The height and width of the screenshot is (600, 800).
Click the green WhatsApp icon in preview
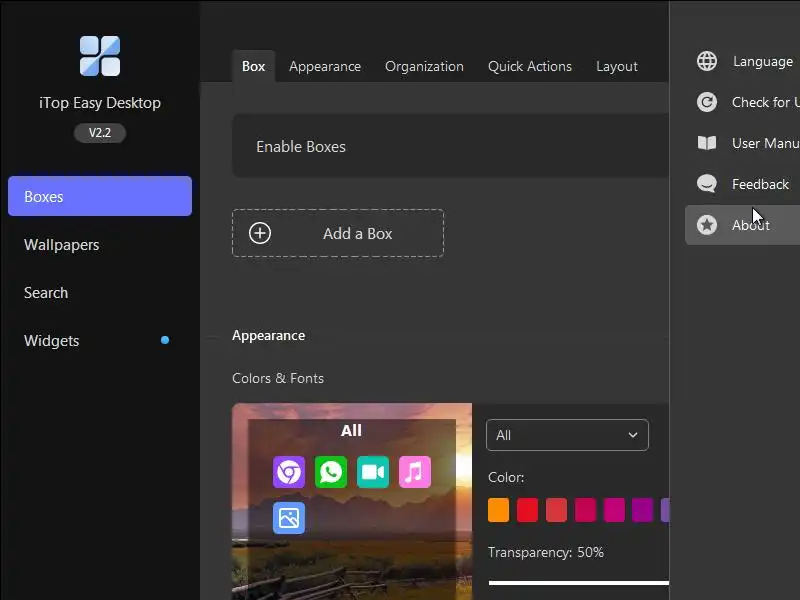click(331, 472)
